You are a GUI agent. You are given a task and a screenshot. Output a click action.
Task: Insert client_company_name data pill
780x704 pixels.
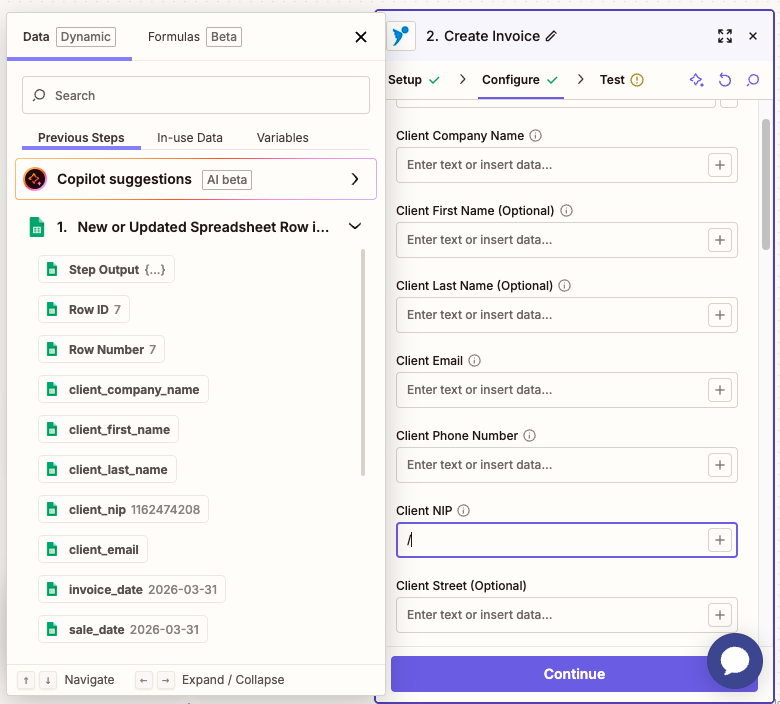click(x=123, y=390)
